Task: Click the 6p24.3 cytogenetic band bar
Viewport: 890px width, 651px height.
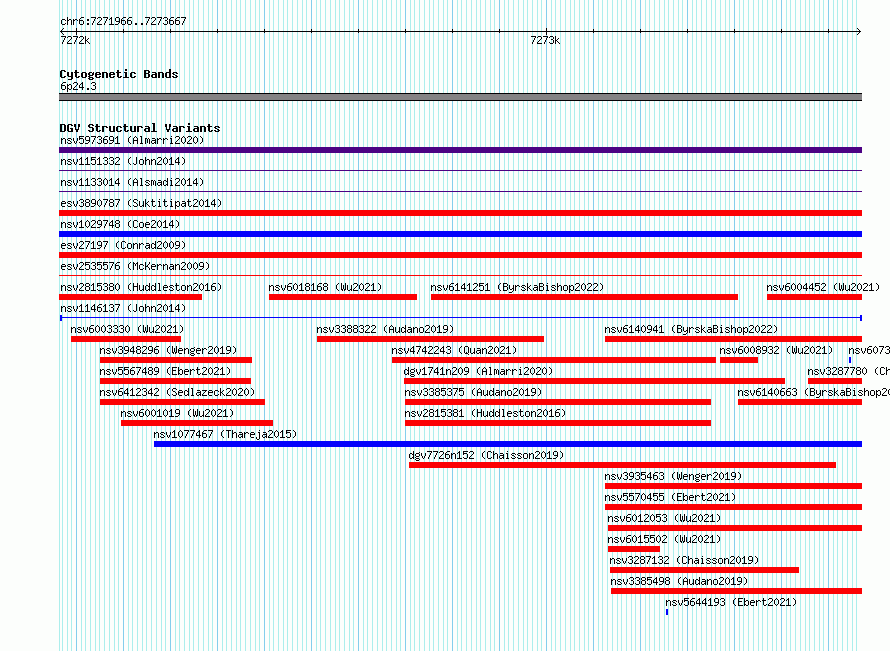Action: point(460,97)
